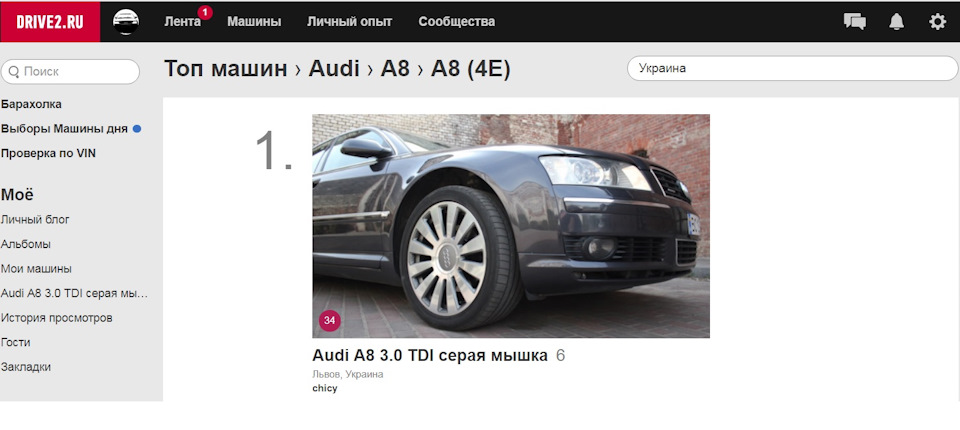Screen dimensions: 960x430
Task: Open Гости in sidebar
Action: 16,342
